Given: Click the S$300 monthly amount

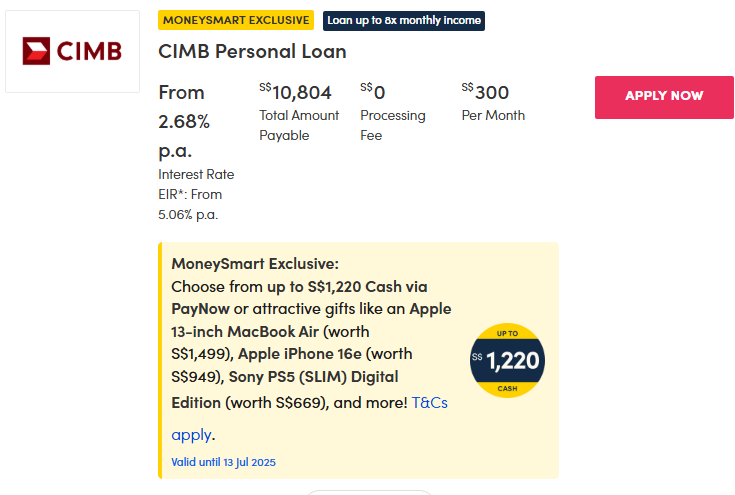Looking at the screenshot, I should click(486, 93).
